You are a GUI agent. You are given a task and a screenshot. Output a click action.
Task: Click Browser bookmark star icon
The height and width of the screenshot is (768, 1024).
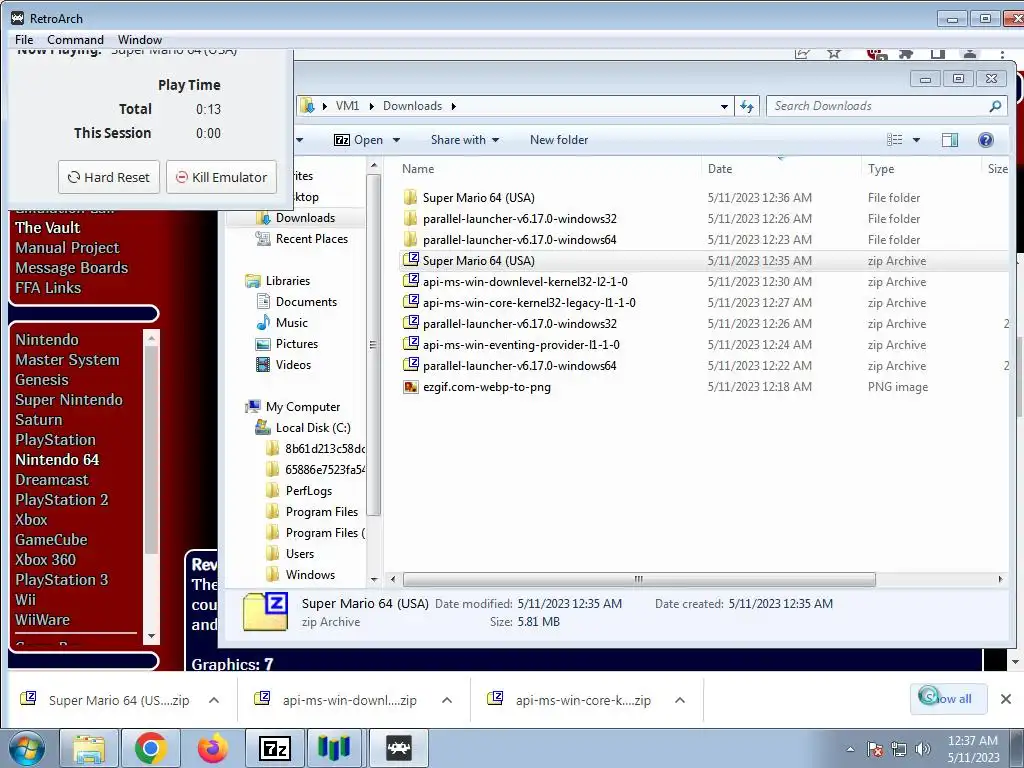834,54
